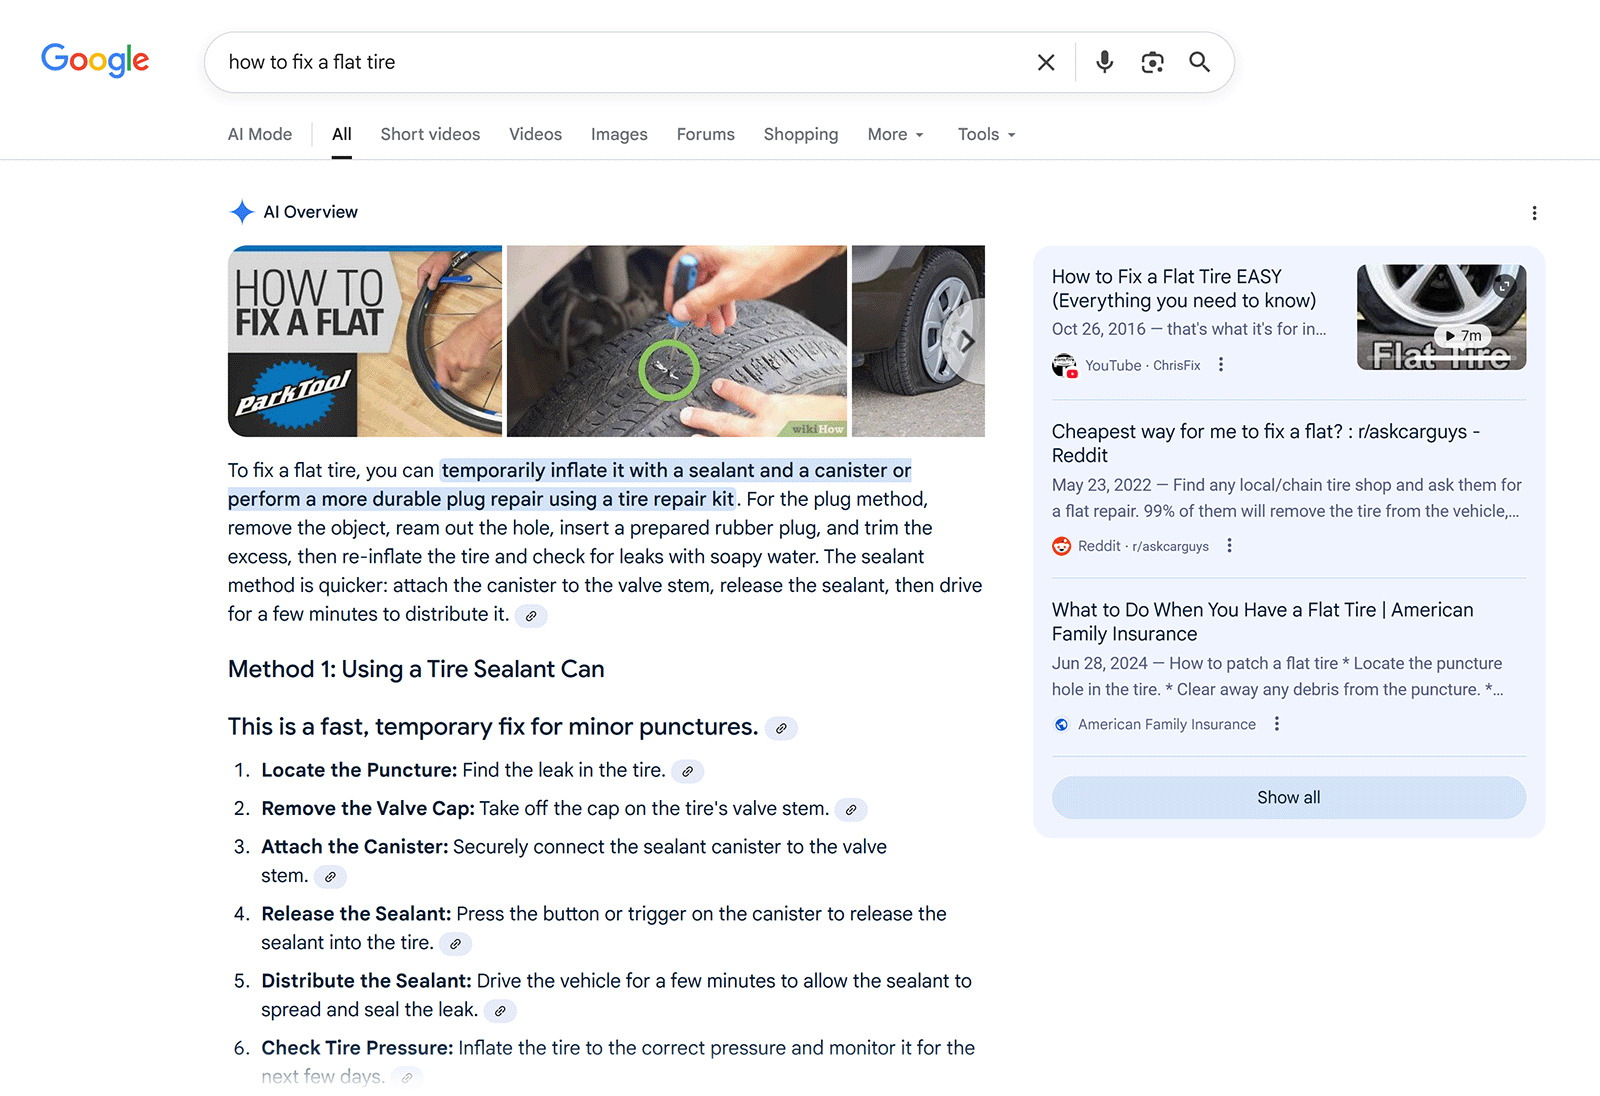Open options menu for the Reddit result
Viewport: 1600px width, 1096px height.
[x=1229, y=545]
